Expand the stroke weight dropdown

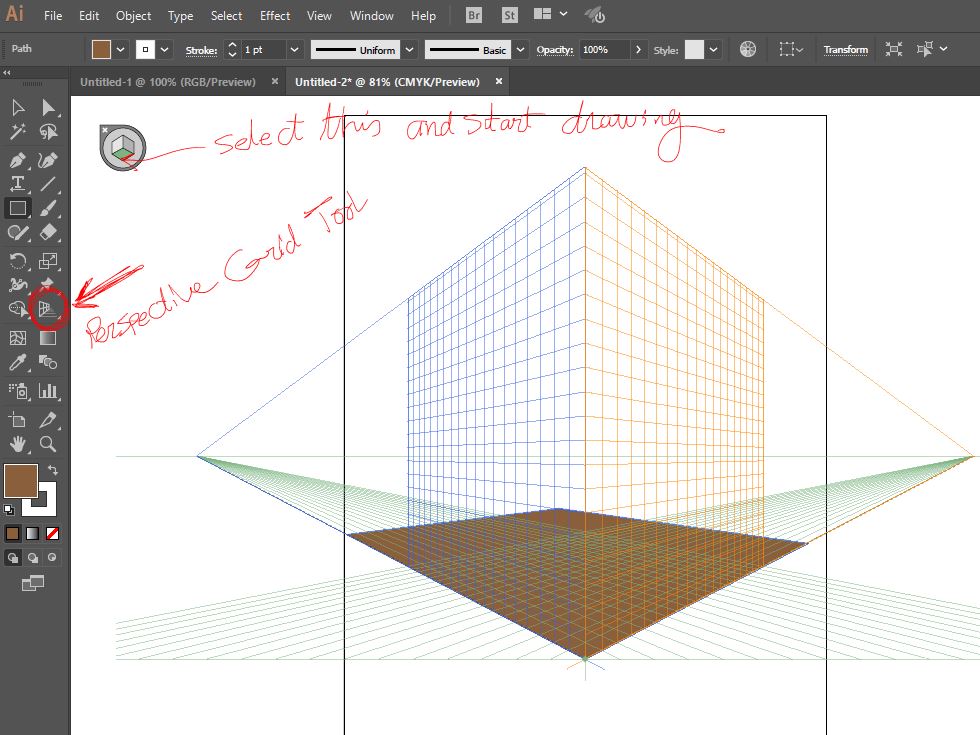(x=294, y=49)
